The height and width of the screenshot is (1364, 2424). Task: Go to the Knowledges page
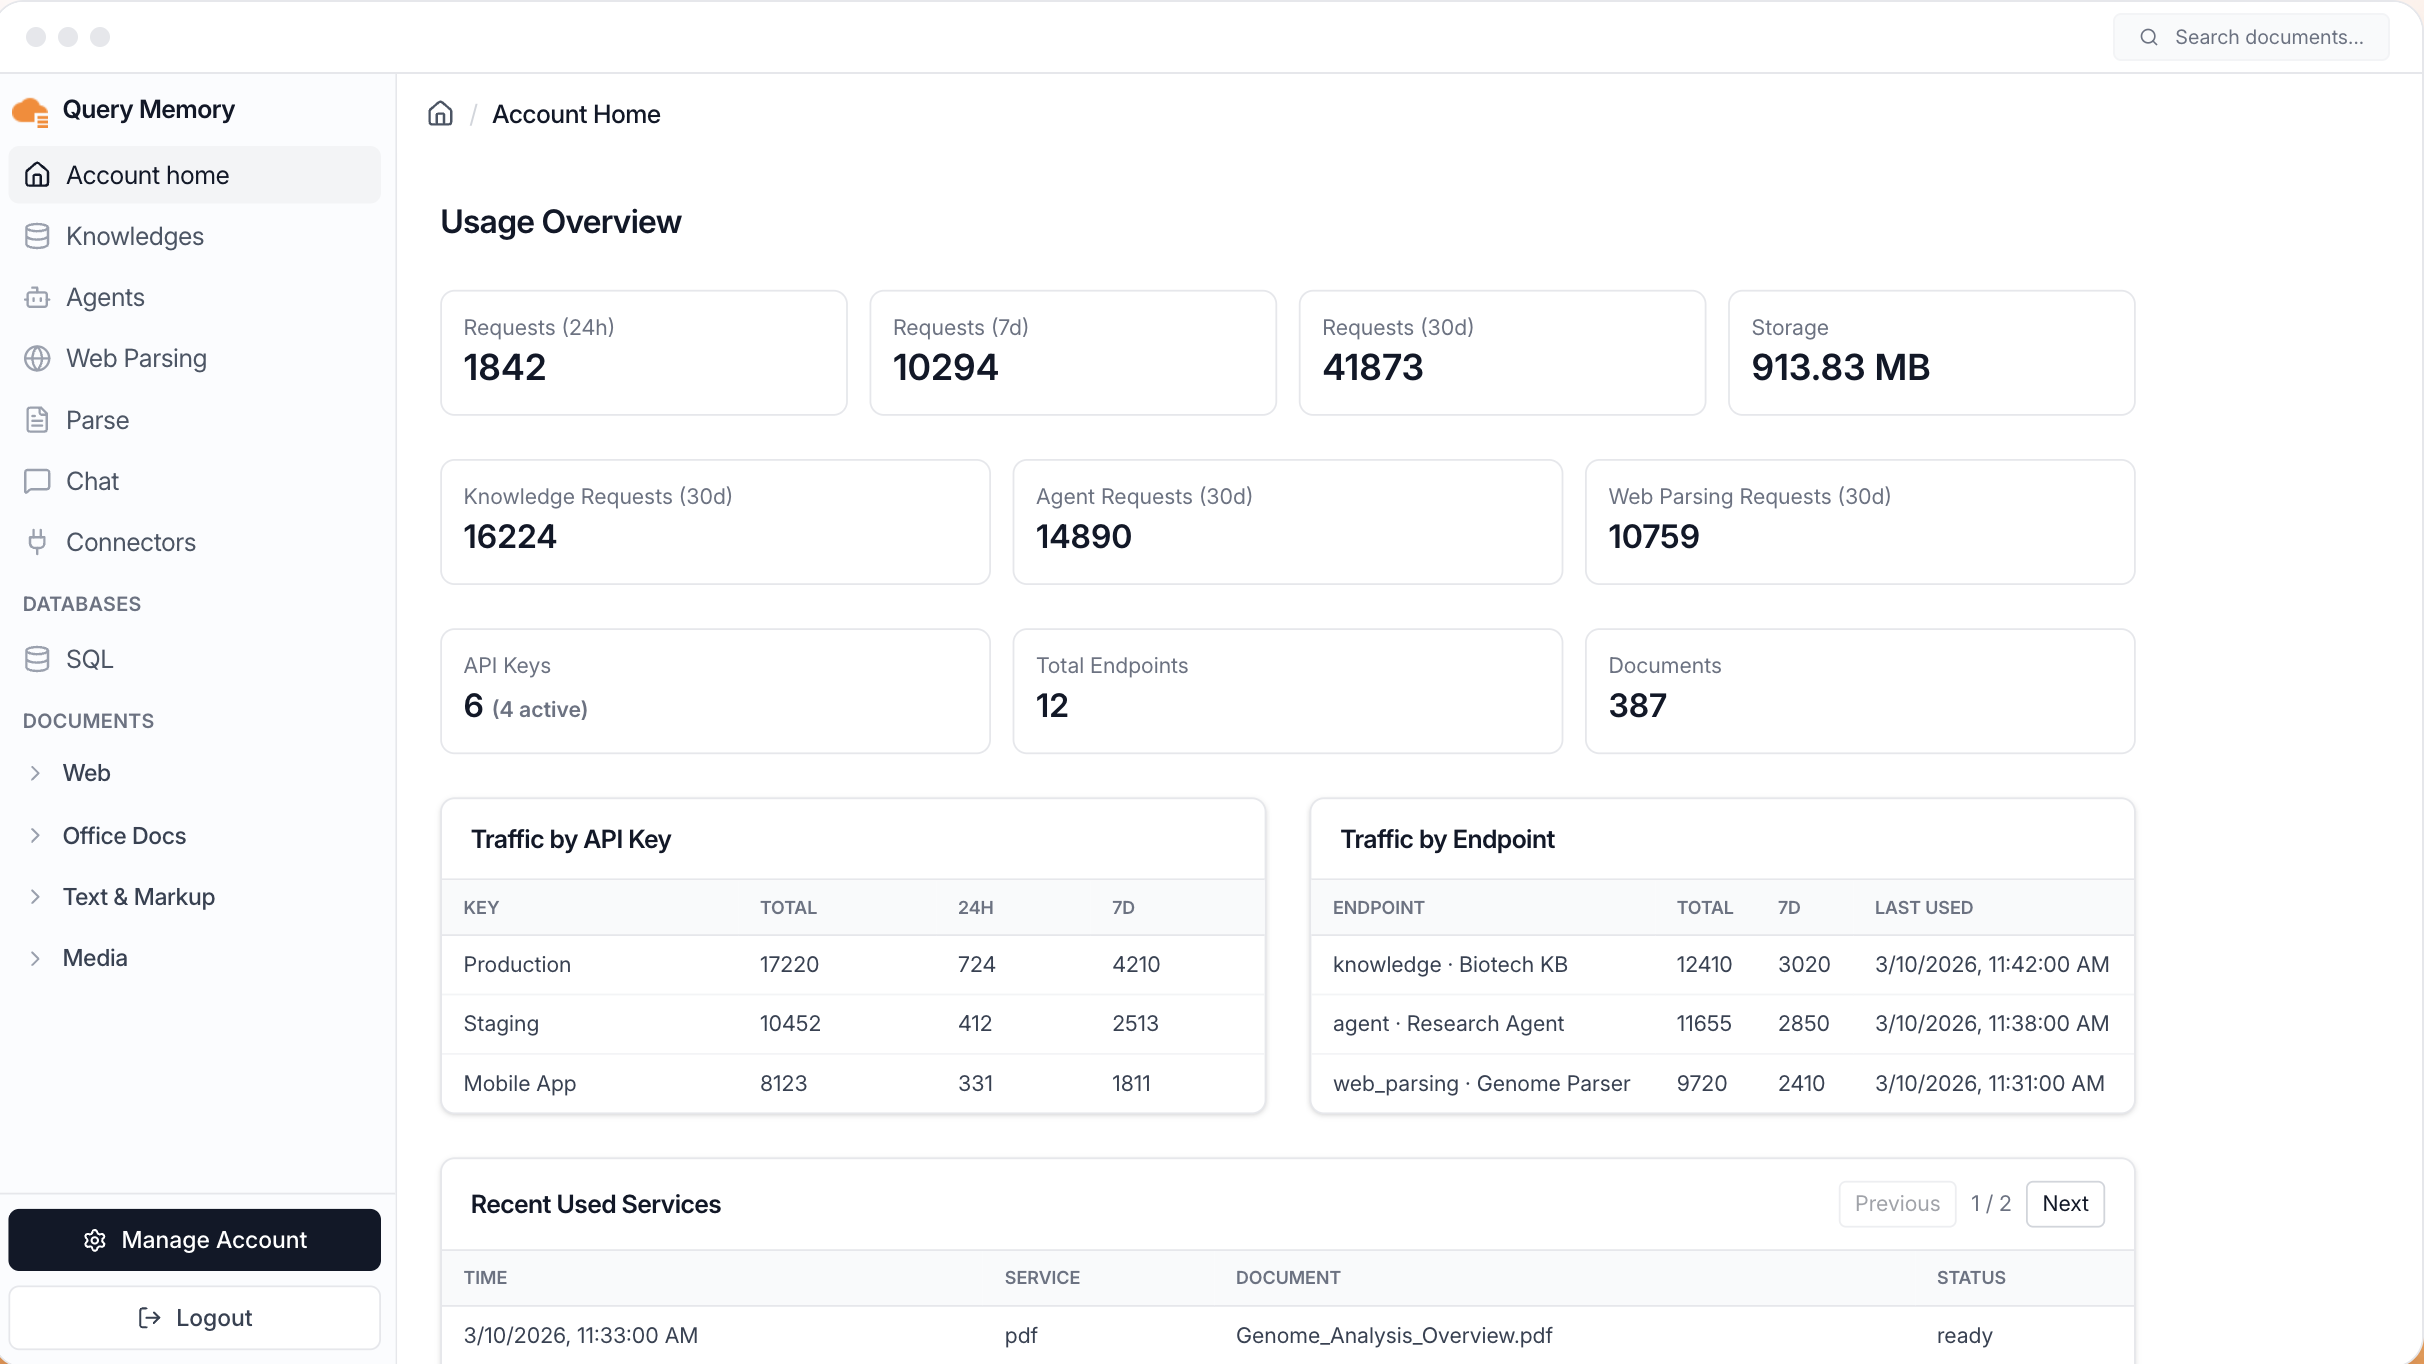click(135, 236)
